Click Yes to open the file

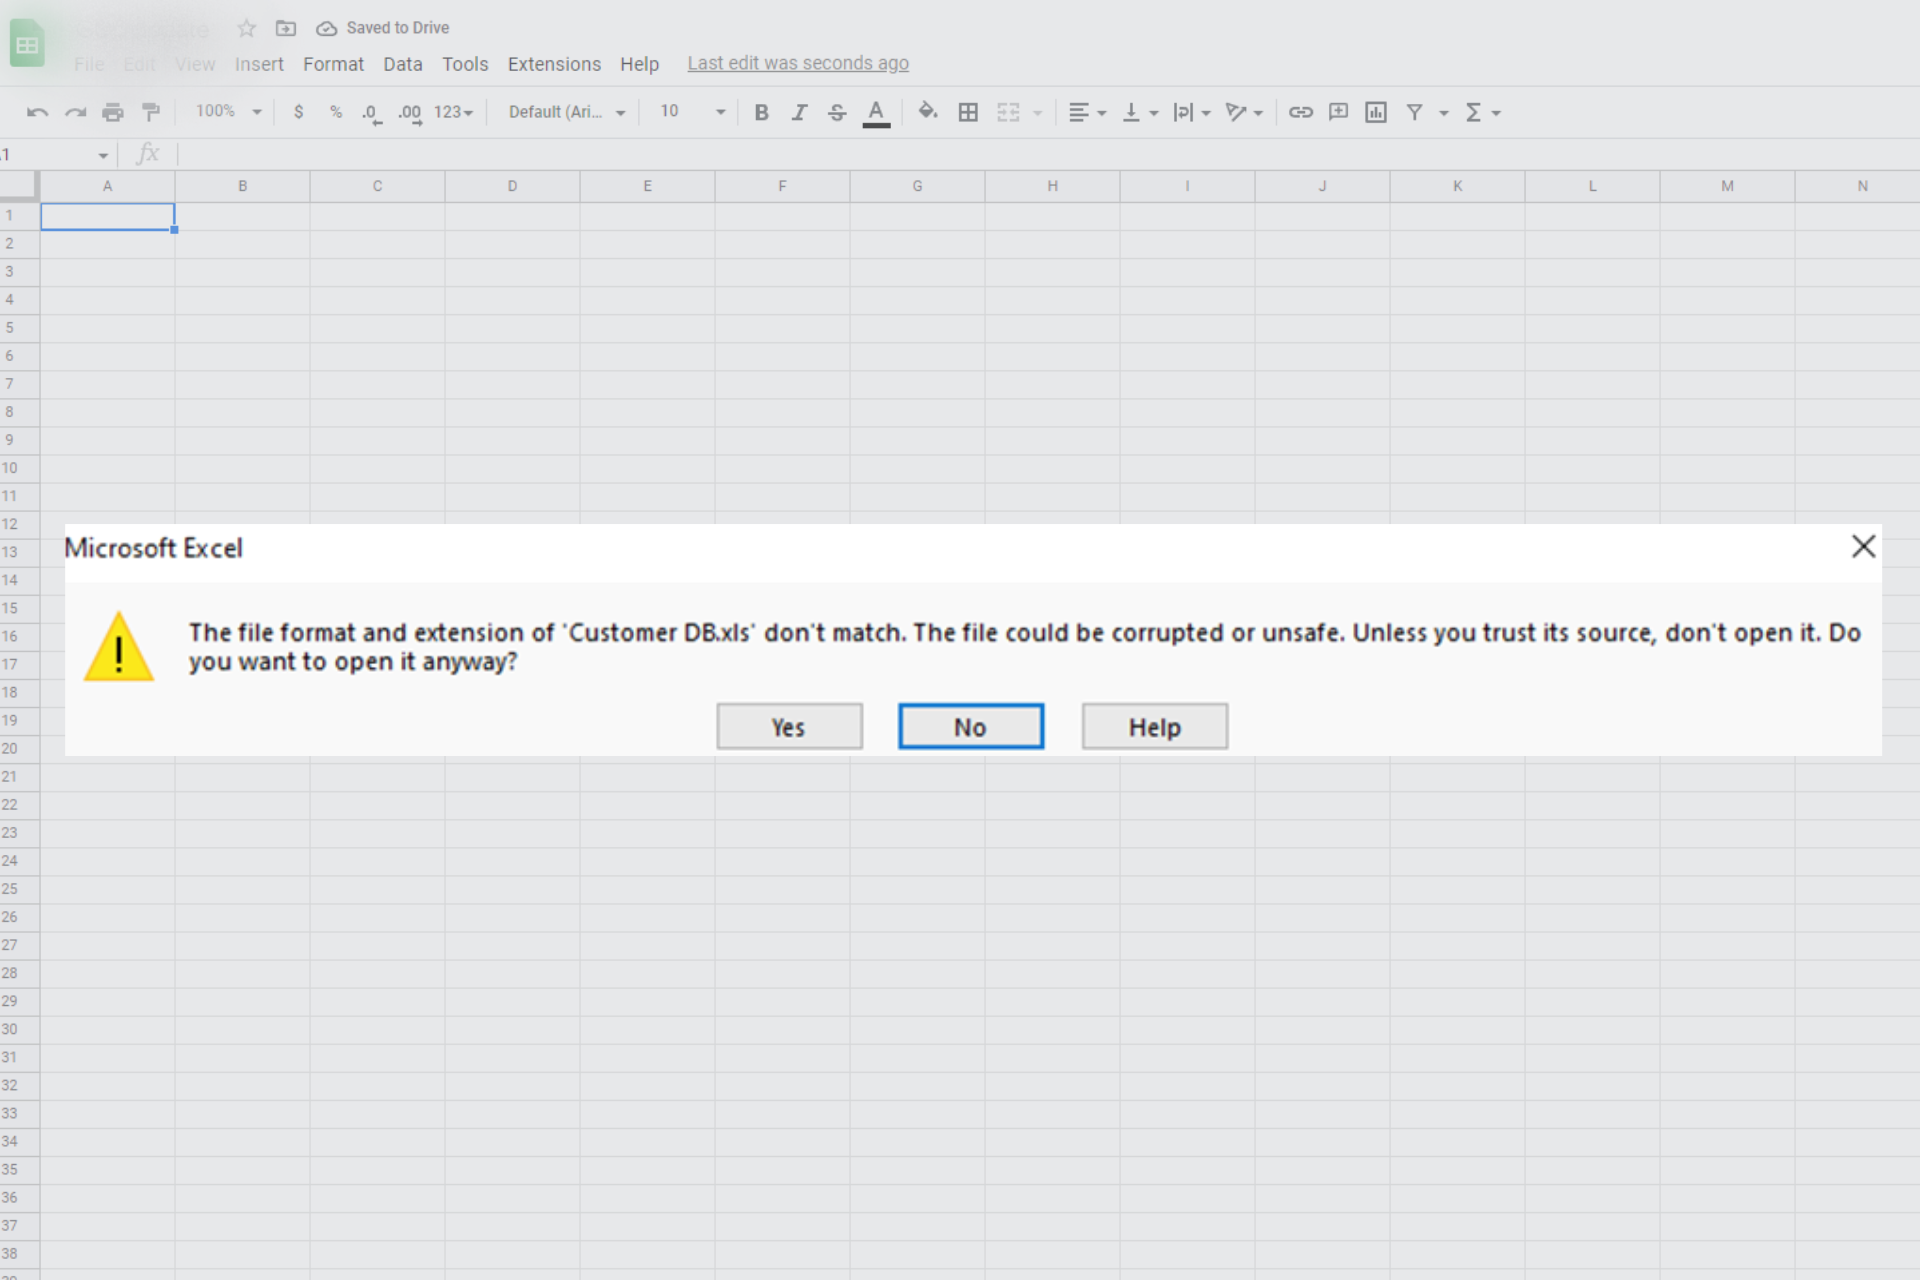point(789,727)
